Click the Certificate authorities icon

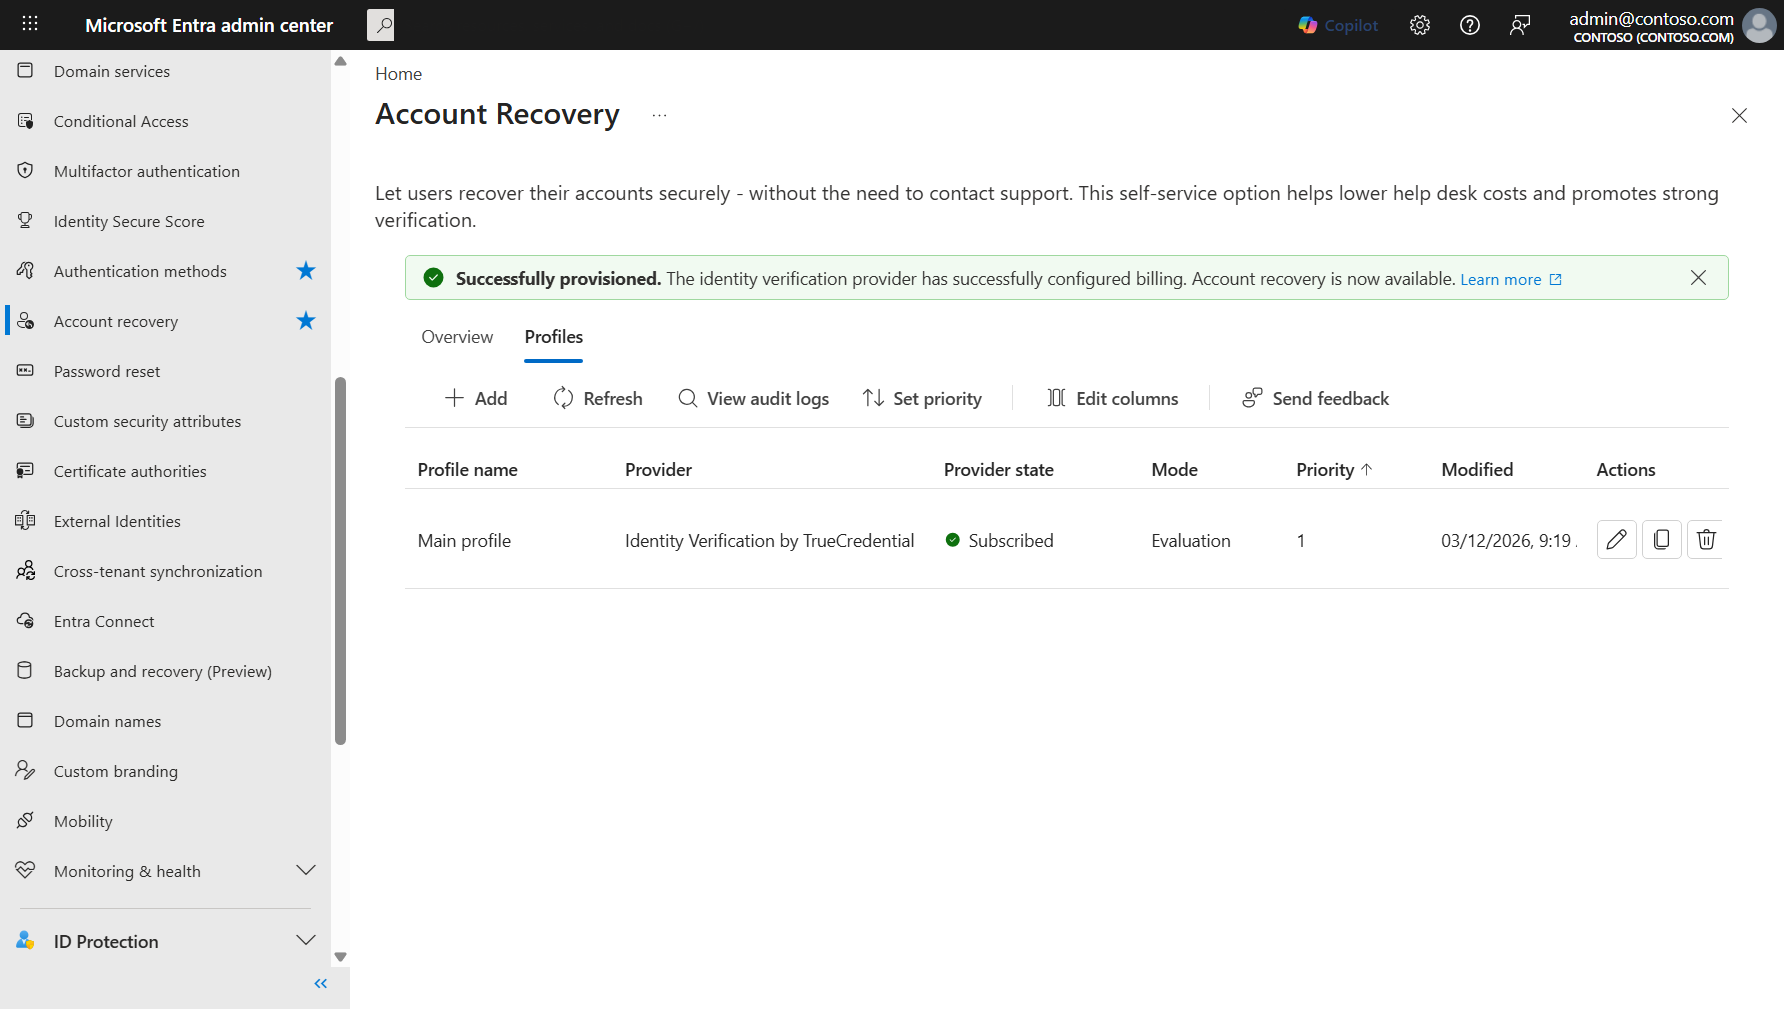(x=26, y=470)
